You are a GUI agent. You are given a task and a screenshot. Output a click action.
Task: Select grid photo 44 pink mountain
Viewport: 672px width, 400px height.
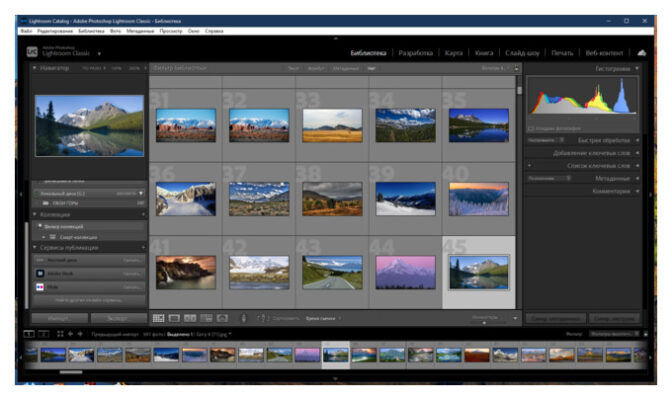[x=405, y=272]
